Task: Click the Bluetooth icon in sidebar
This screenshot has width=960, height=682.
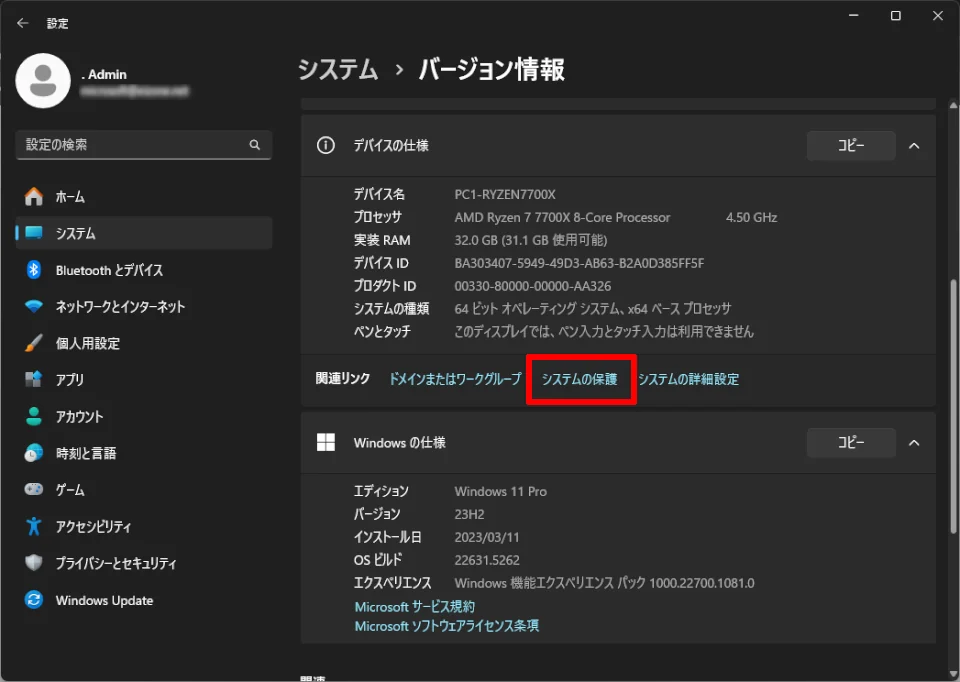Action: 34,269
